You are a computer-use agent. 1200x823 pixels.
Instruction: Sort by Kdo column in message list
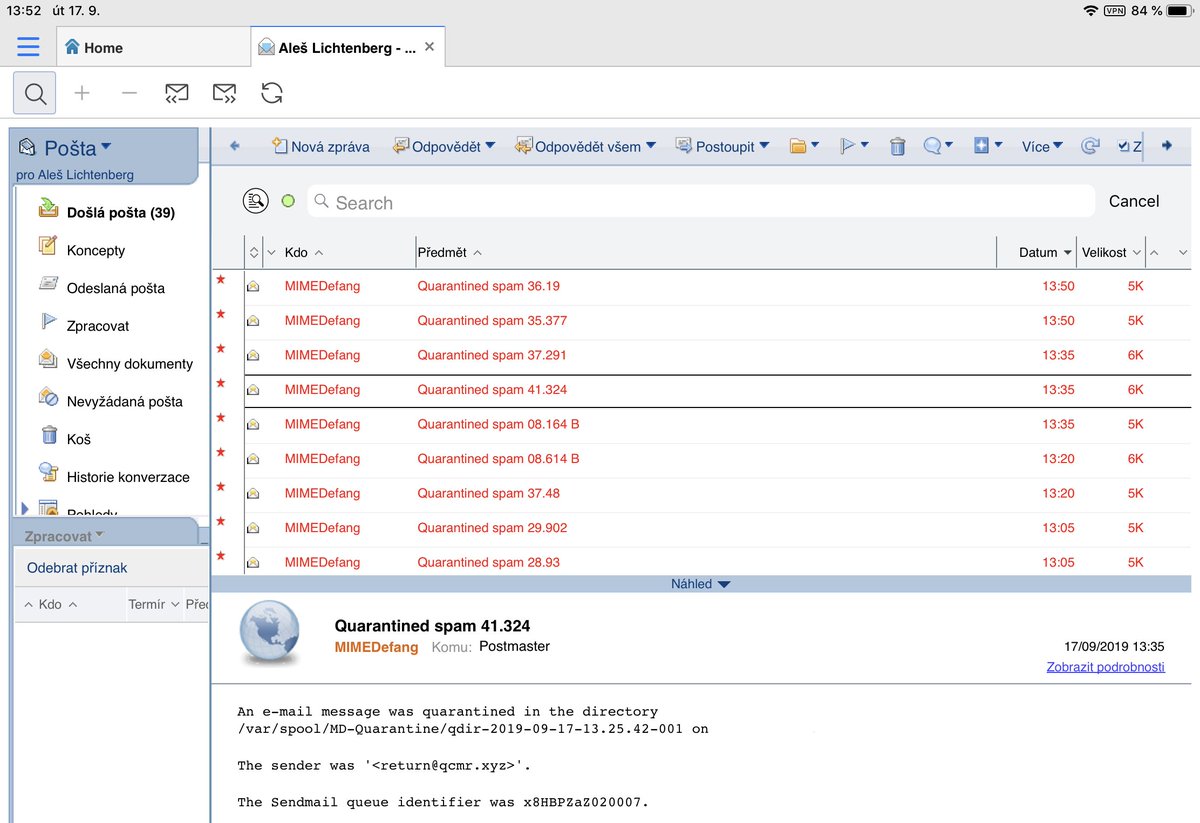click(x=303, y=253)
